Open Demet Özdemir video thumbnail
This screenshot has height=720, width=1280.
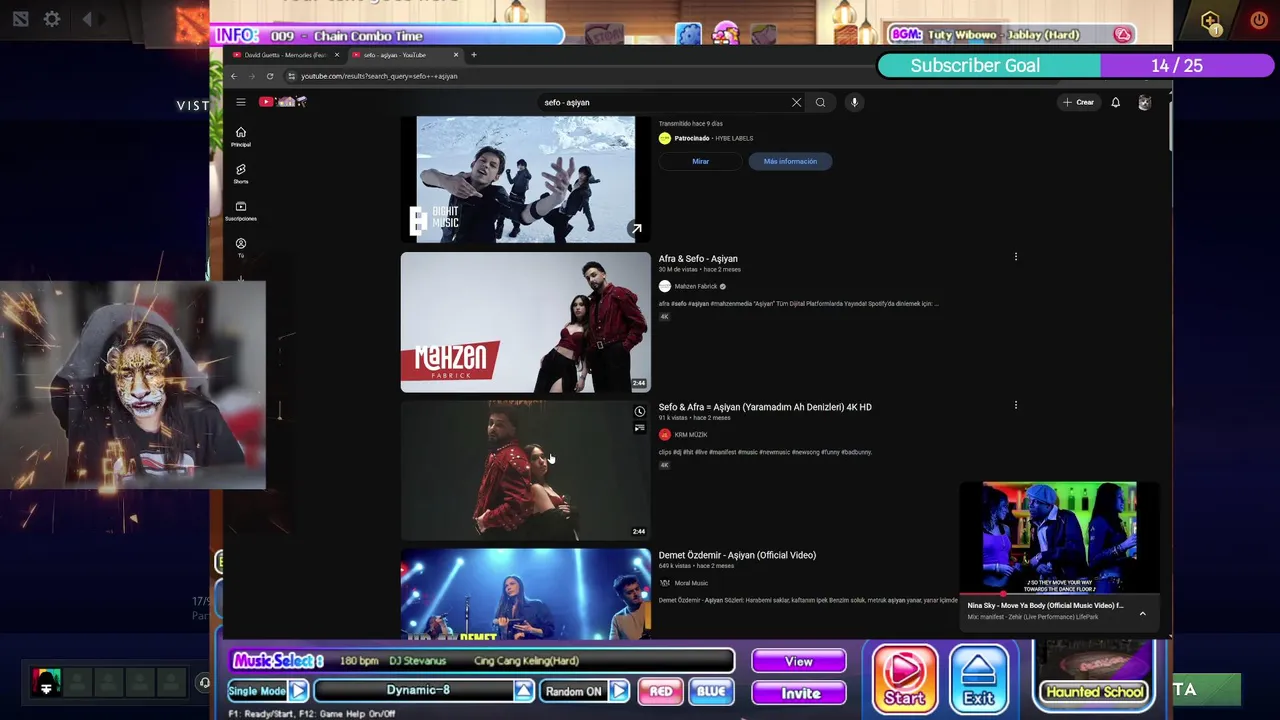point(525,594)
